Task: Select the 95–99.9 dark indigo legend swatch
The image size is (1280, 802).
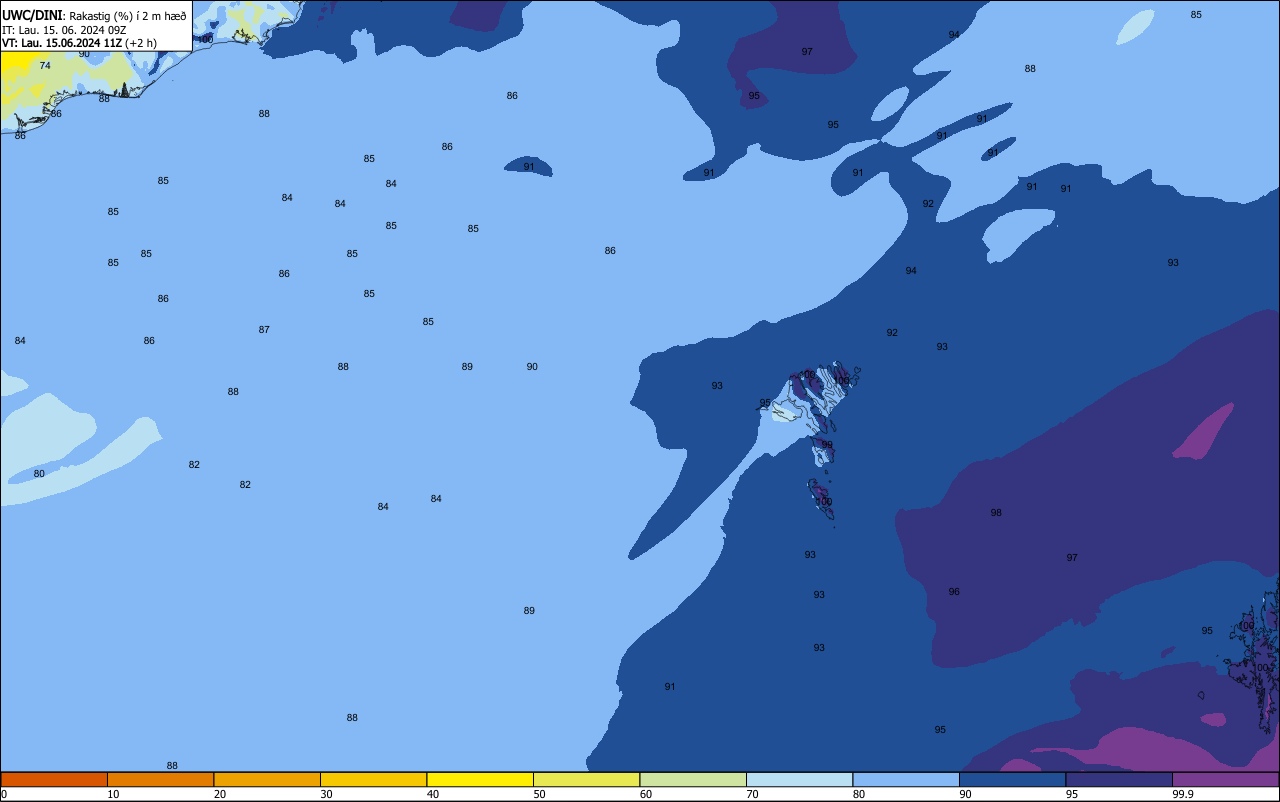Action: click(1119, 779)
